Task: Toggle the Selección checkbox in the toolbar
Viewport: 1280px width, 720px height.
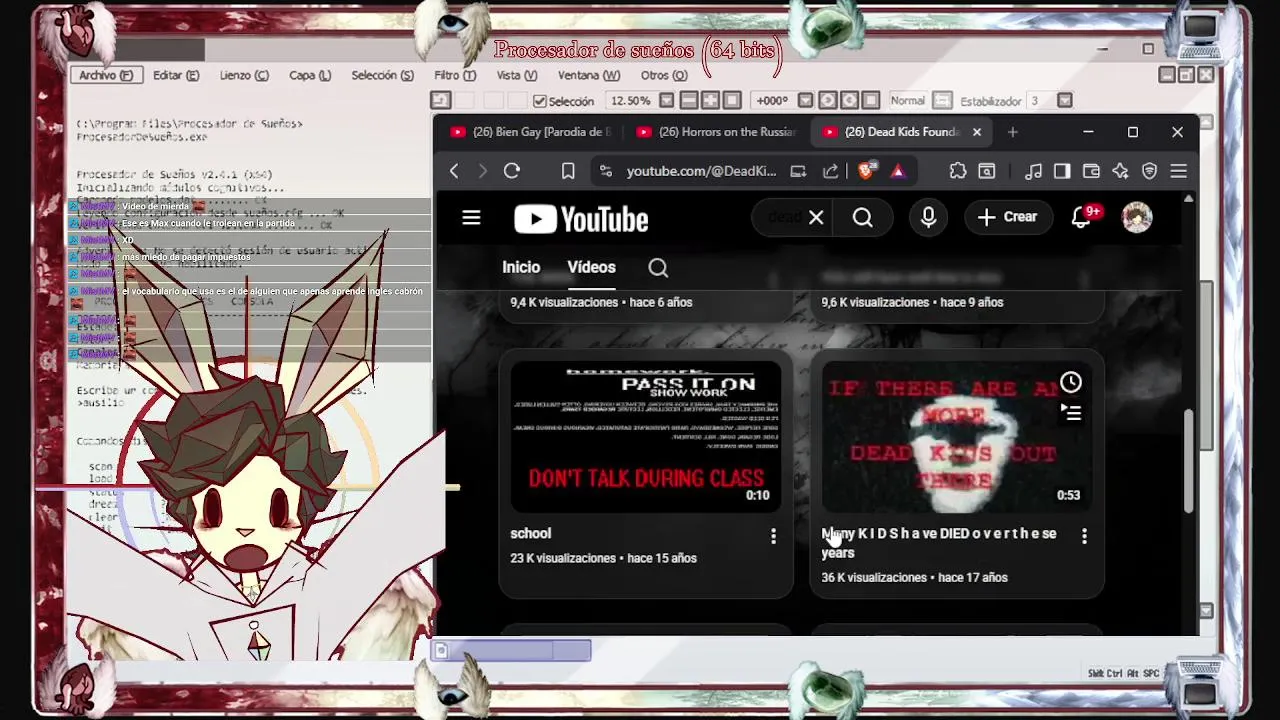Action: (540, 101)
